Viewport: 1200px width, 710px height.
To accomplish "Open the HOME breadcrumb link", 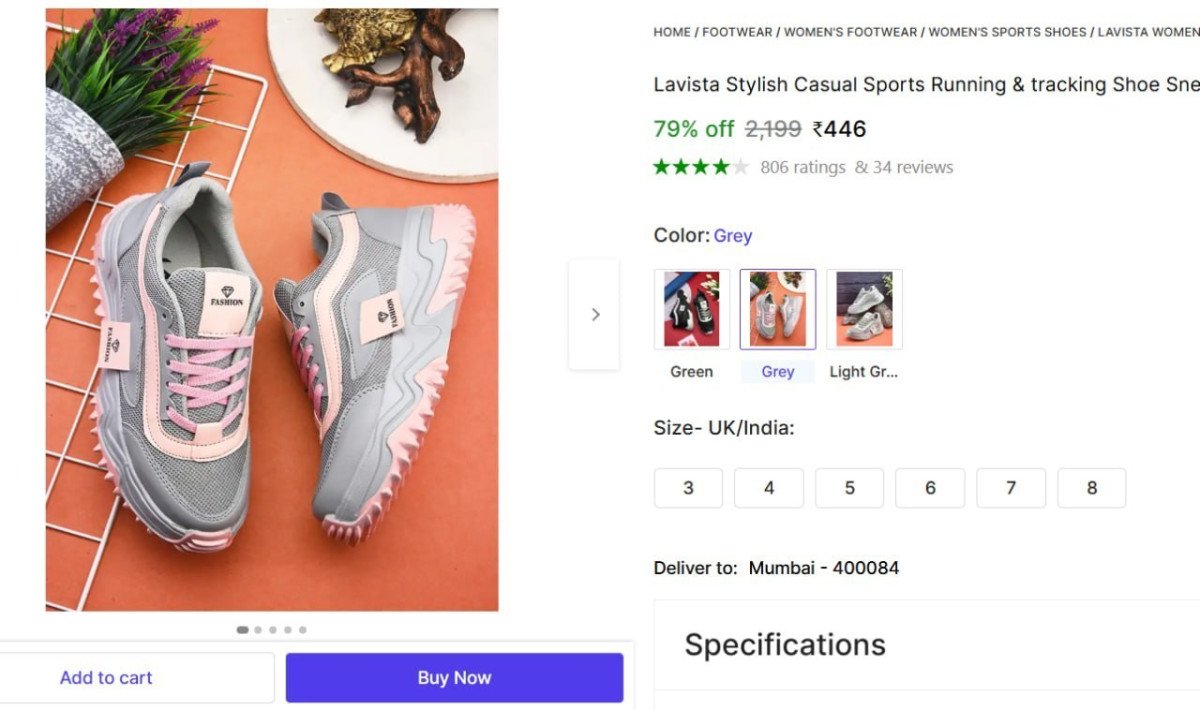I will pos(671,31).
